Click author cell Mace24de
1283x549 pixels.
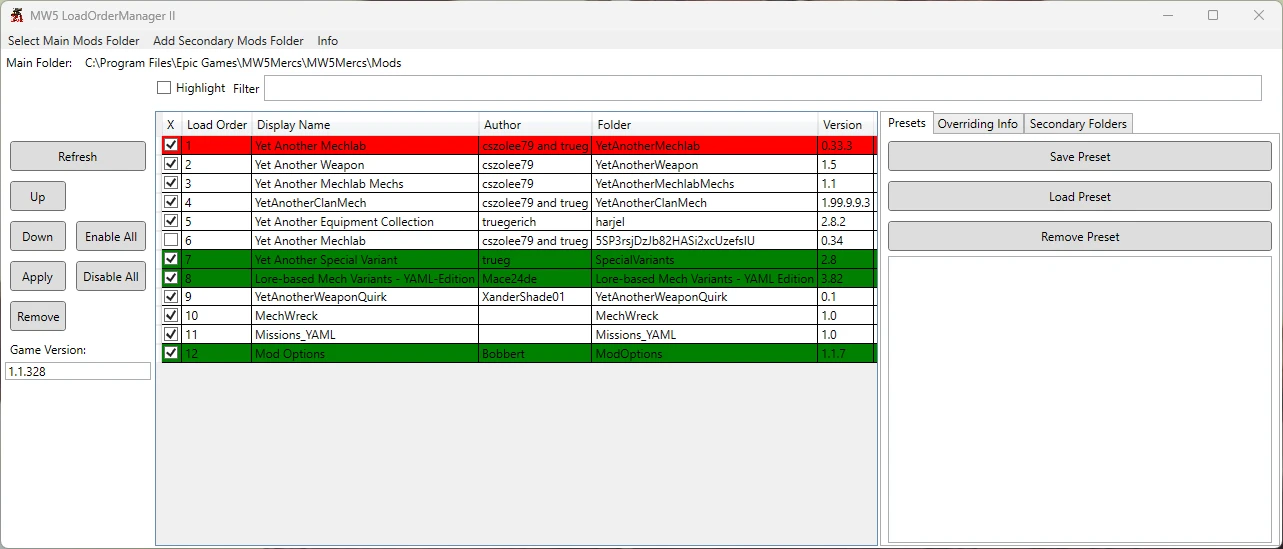535,278
